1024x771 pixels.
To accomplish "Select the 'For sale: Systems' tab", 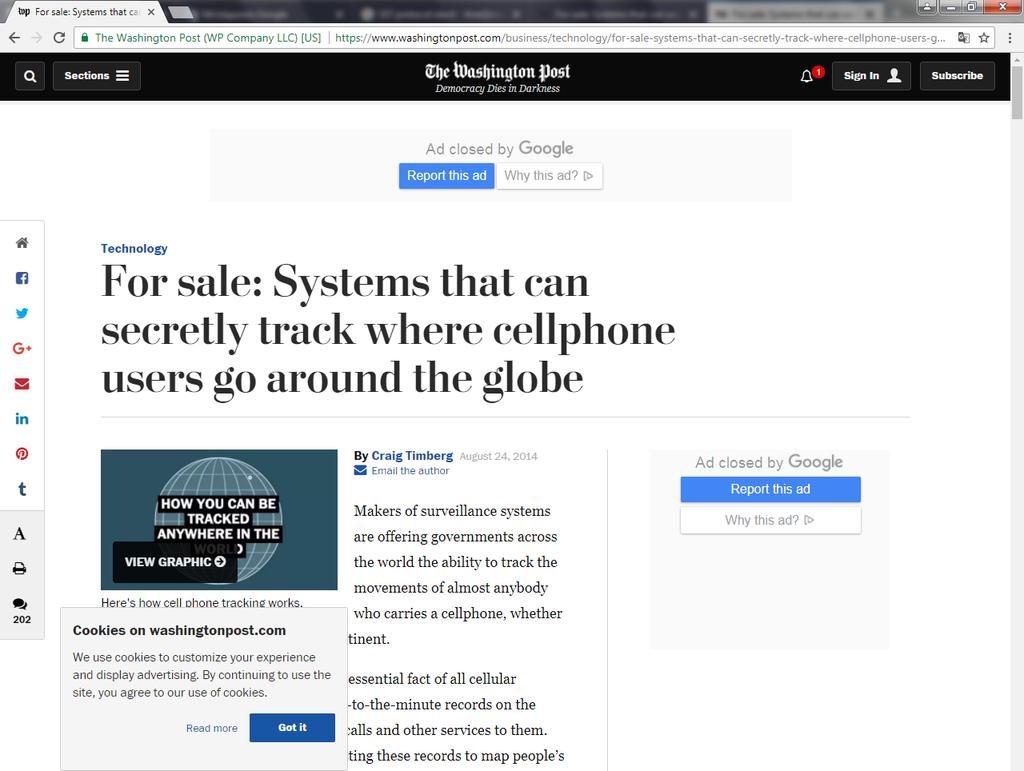I will [x=85, y=12].
